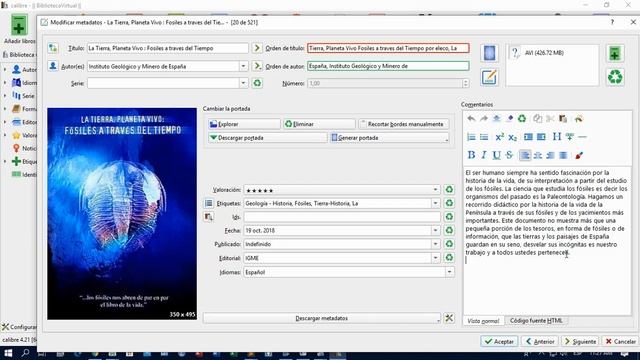640x360 pixels.
Task: Click the Generar portada button
Action: click(389, 138)
